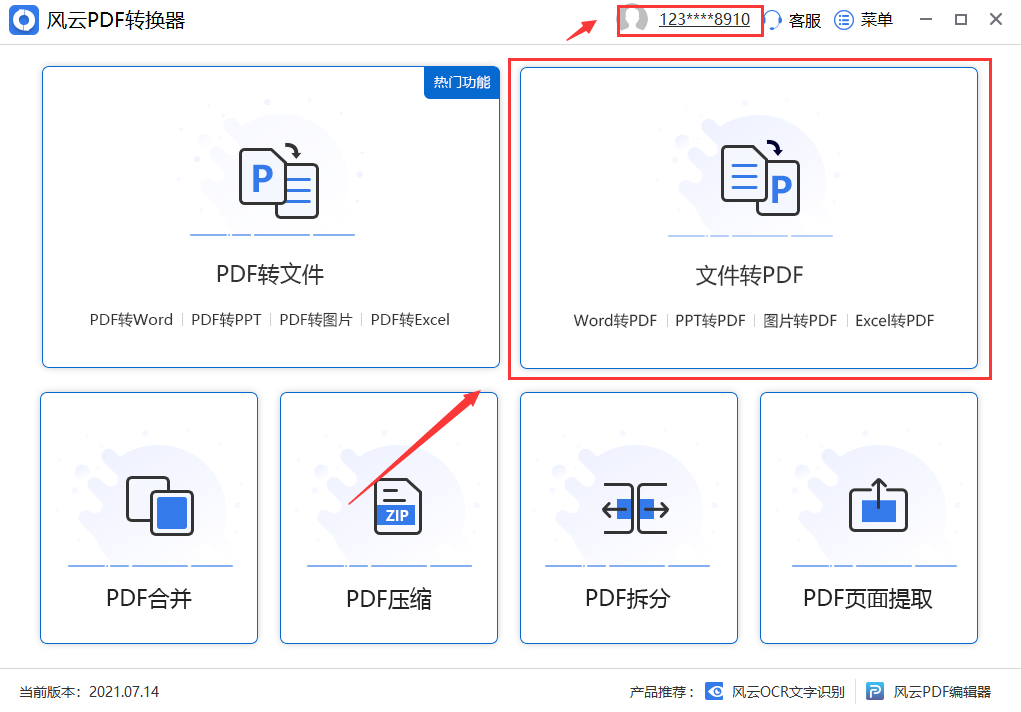
Task: Click the 风云OCR文字识别 eye icon
Action: (714, 691)
